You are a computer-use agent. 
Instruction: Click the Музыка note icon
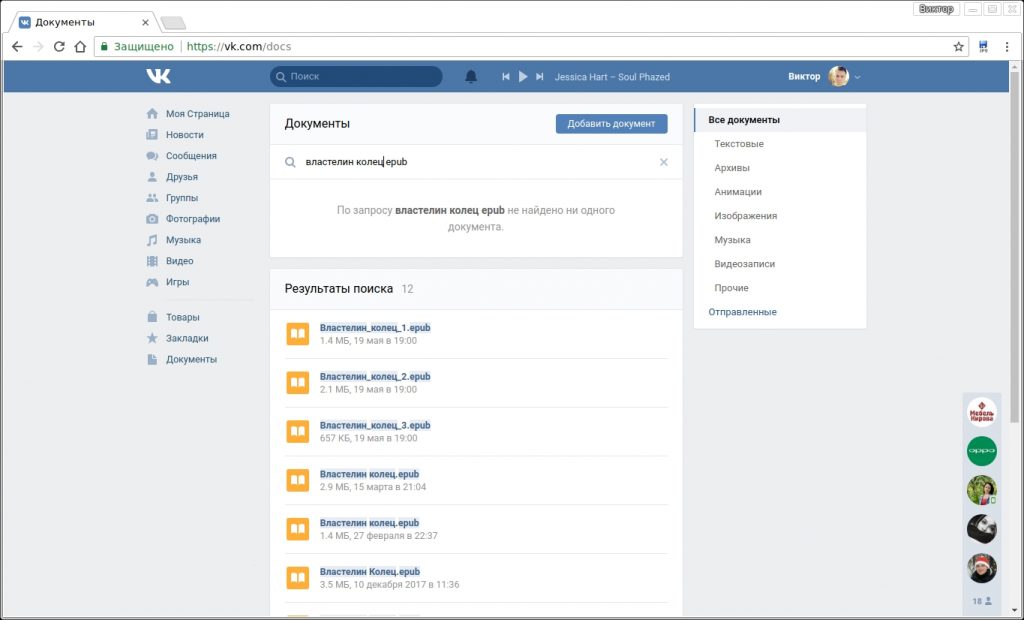tap(152, 240)
